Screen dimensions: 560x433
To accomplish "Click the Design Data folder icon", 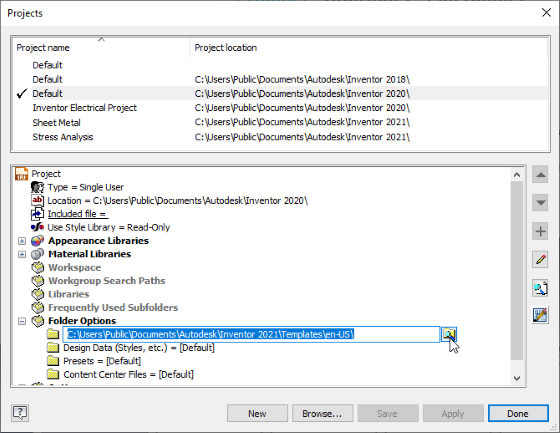I will pos(53,348).
